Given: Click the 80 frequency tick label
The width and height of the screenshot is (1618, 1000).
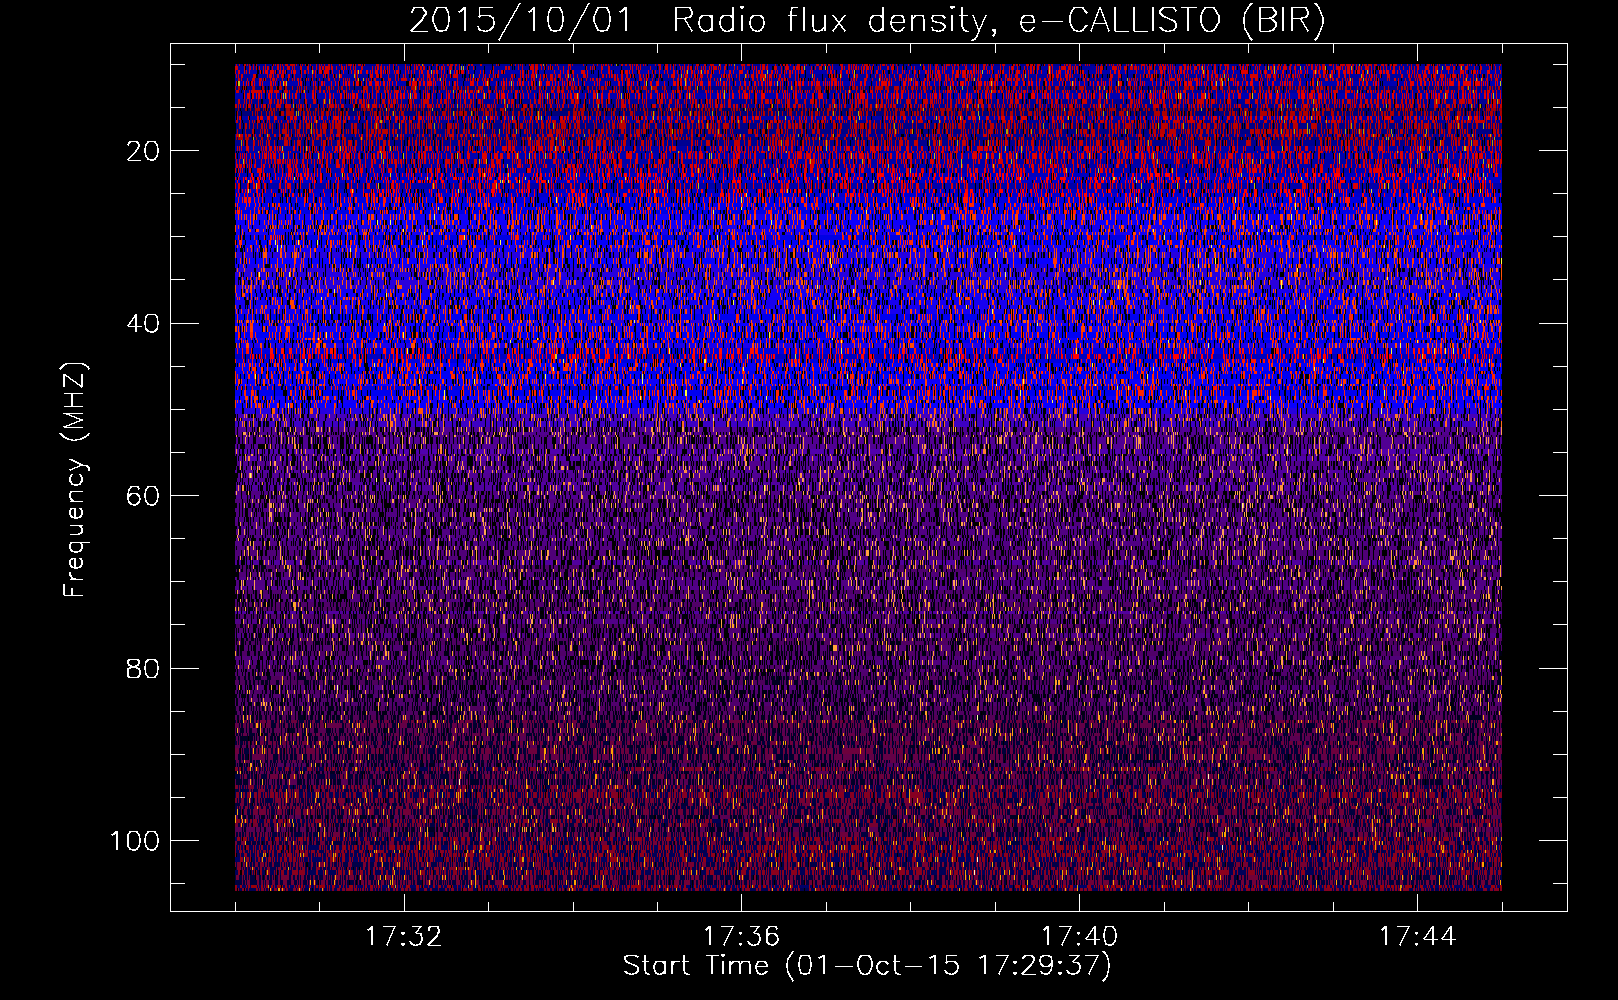Looking at the screenshot, I should 144,668.
